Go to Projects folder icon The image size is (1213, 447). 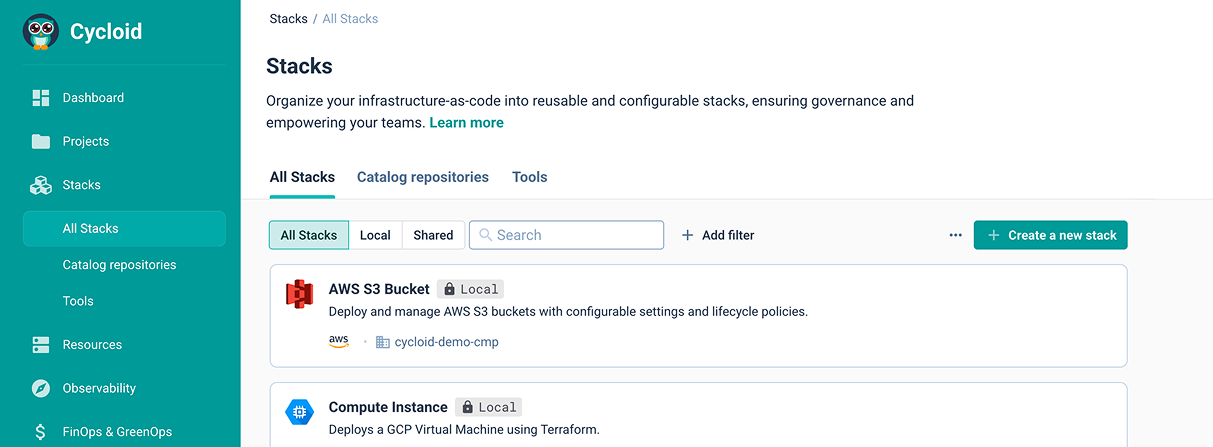(x=41, y=142)
